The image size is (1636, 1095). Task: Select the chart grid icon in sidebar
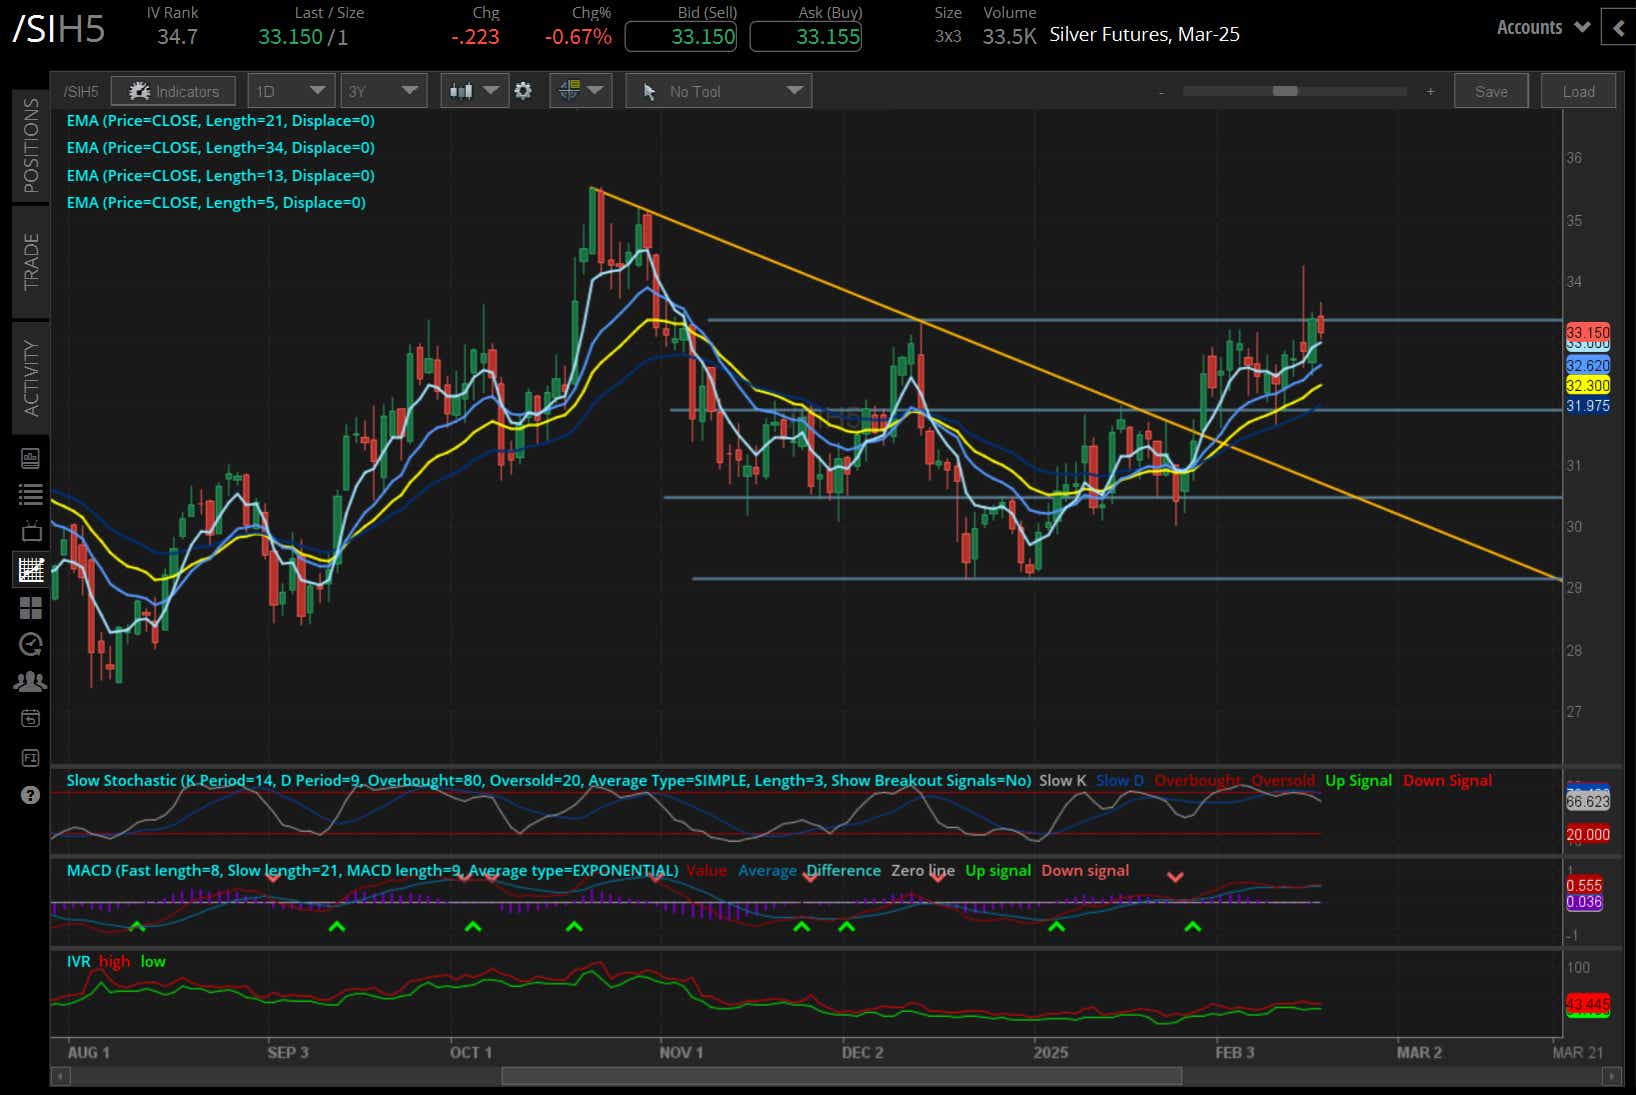(30, 569)
